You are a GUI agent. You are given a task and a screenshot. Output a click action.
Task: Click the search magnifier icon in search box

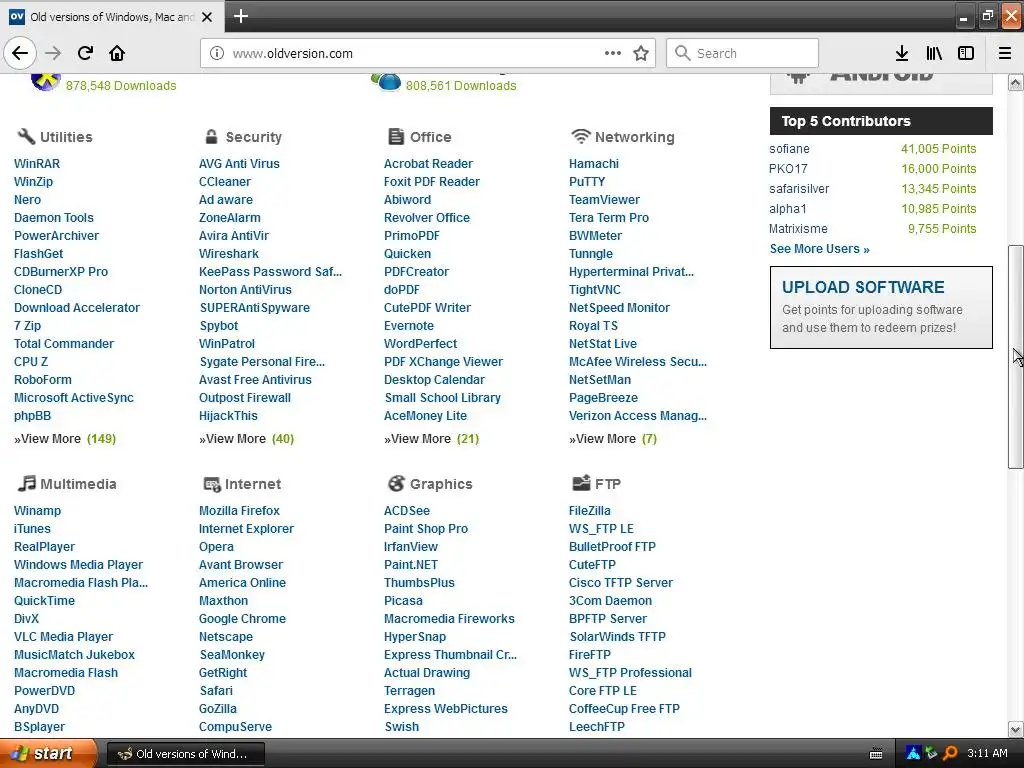[682, 53]
